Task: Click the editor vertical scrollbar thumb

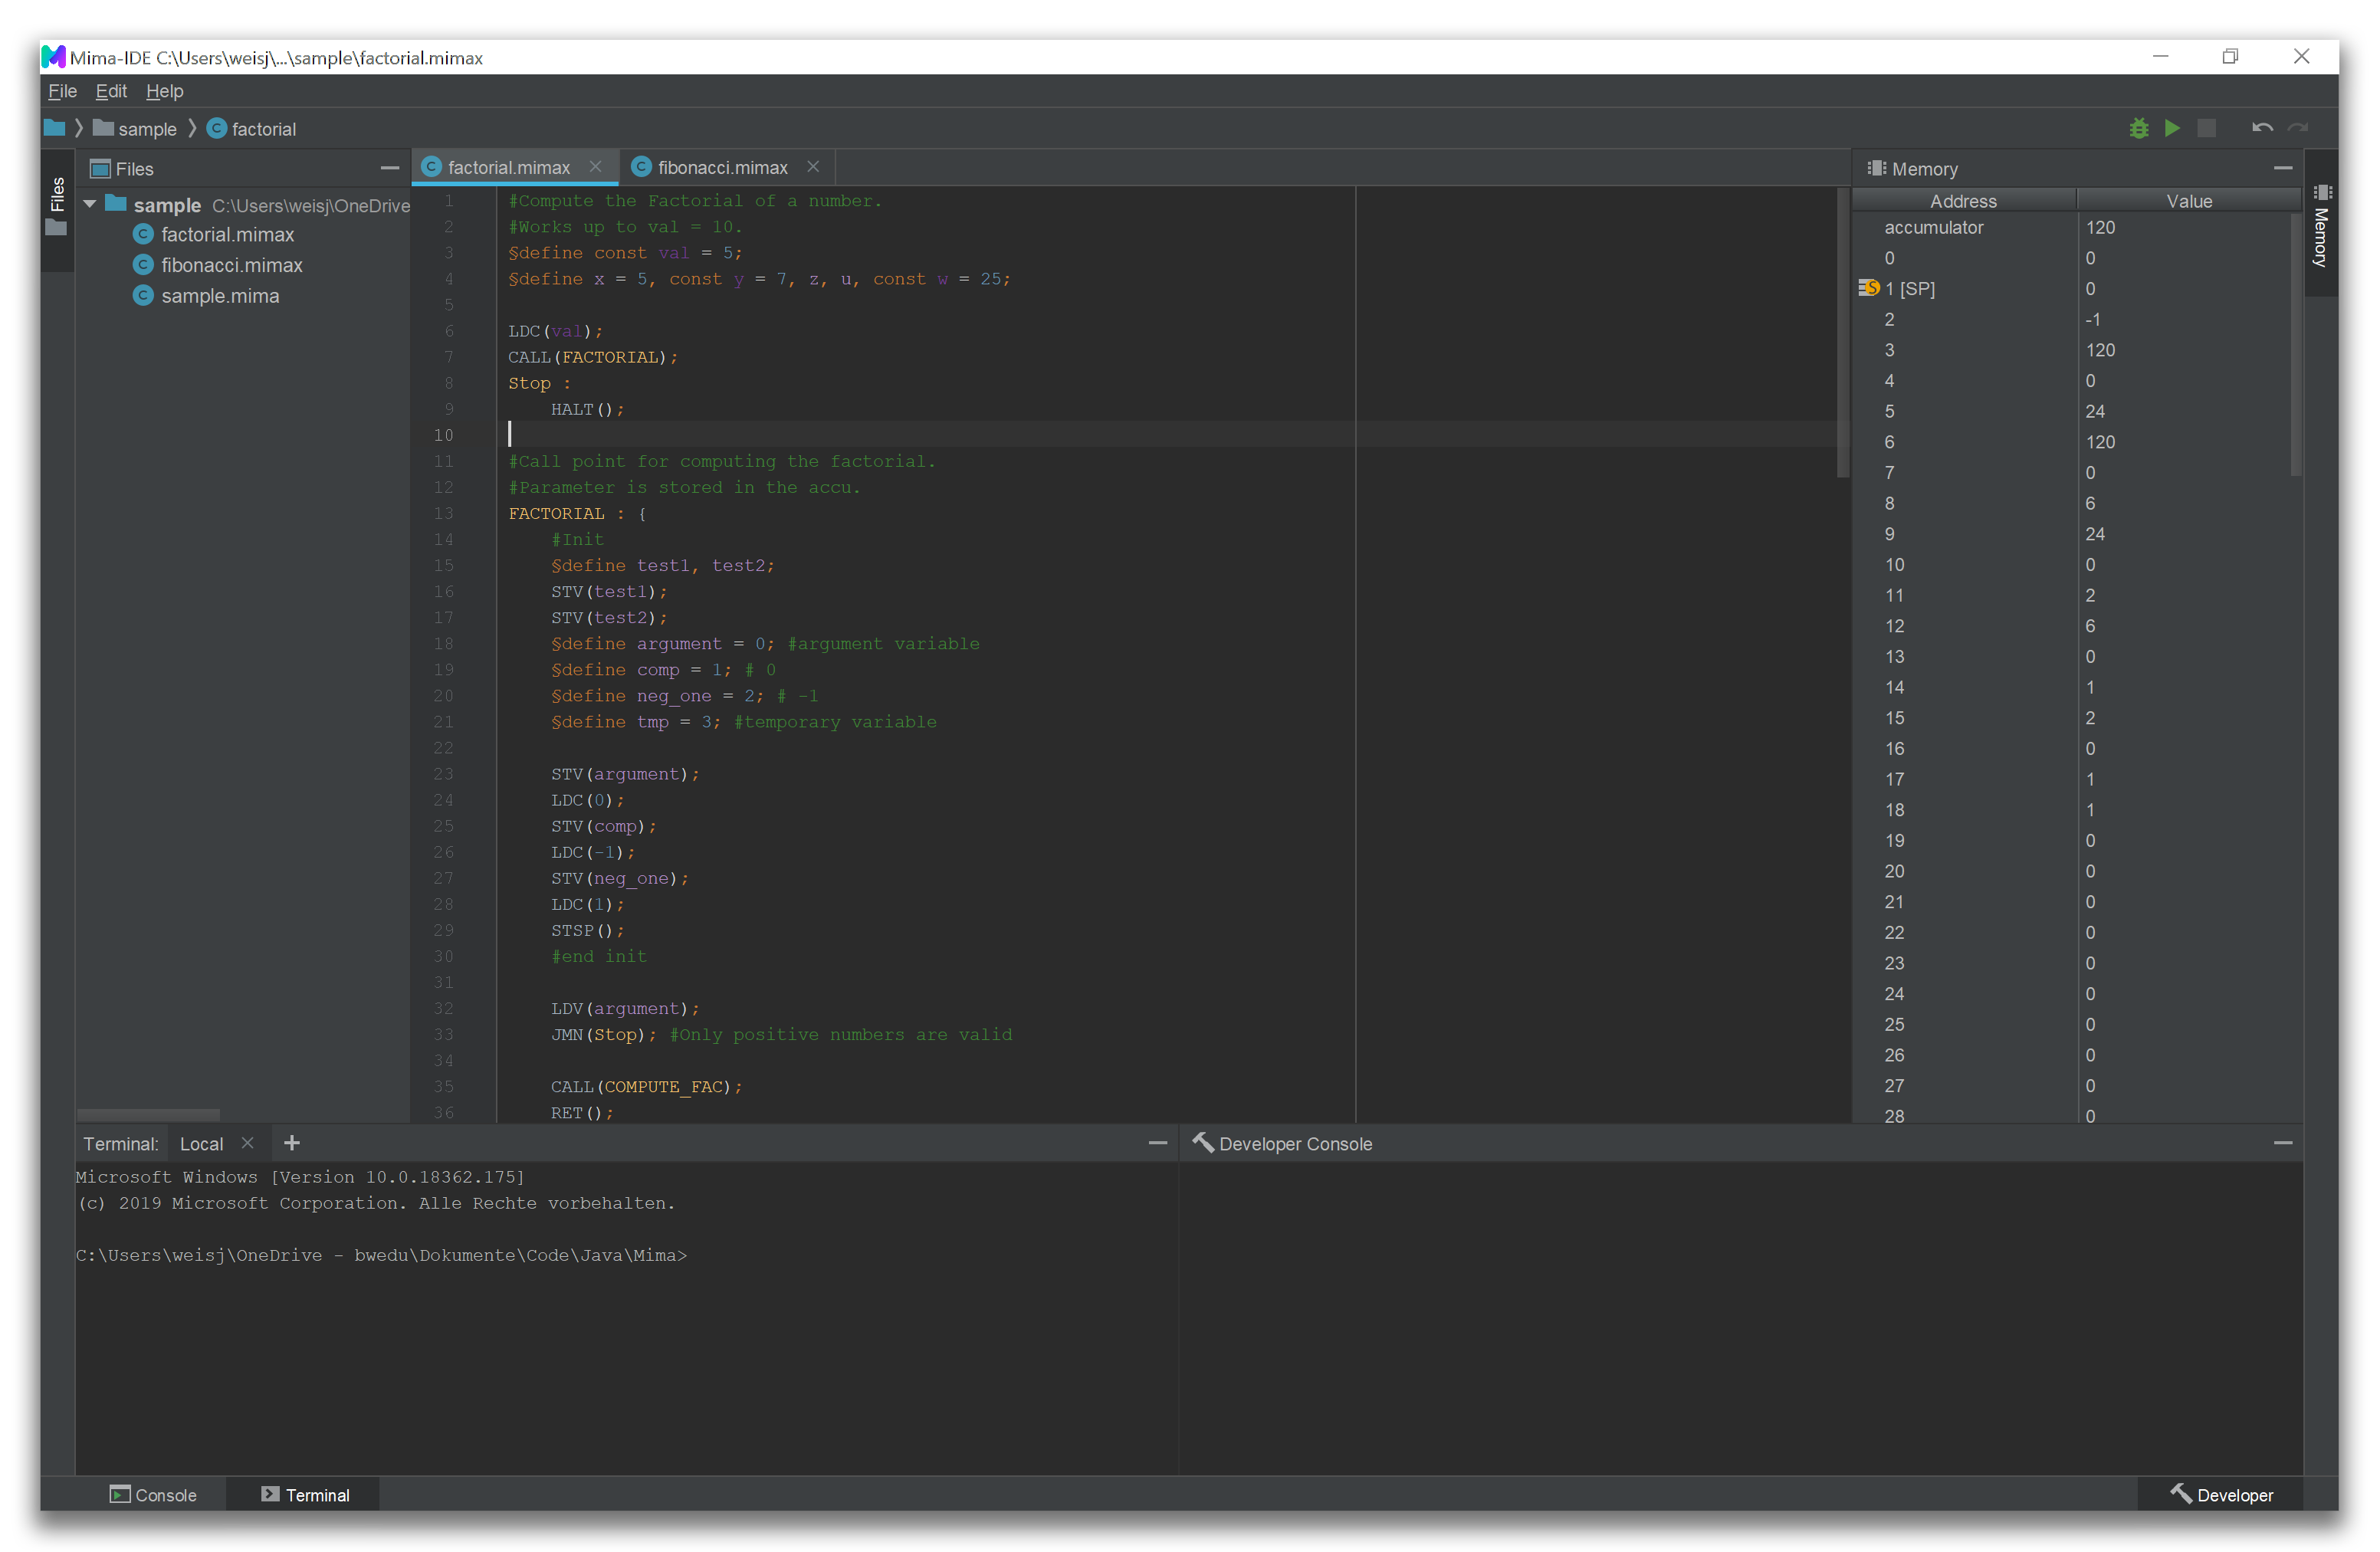Action: (x=1842, y=331)
